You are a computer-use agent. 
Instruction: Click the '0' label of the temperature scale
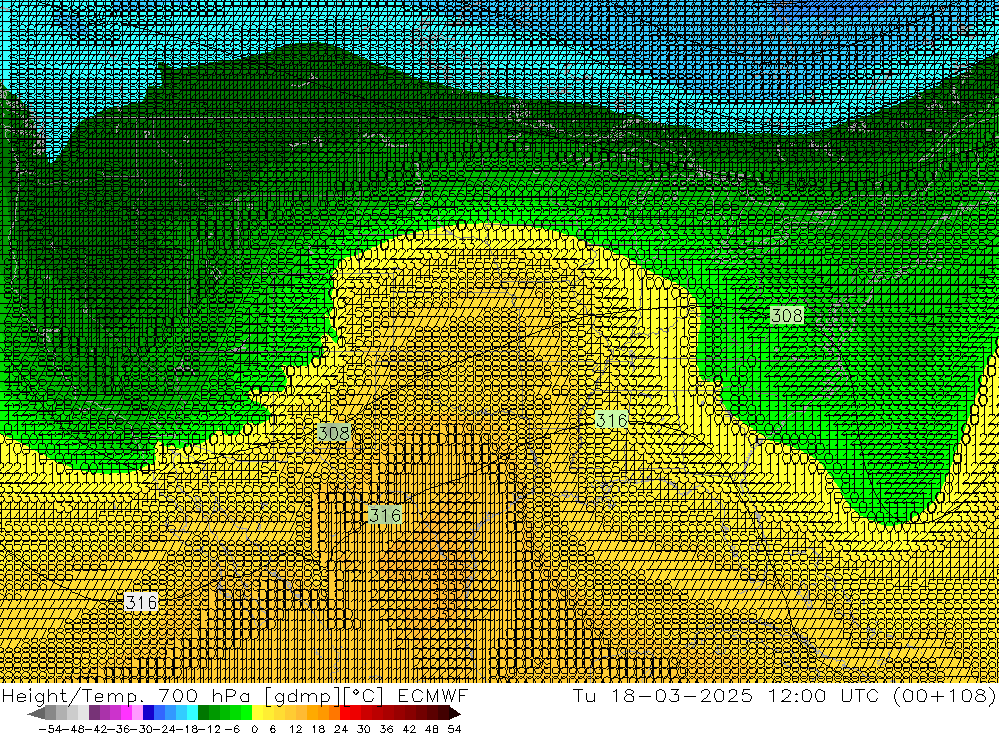254,729
